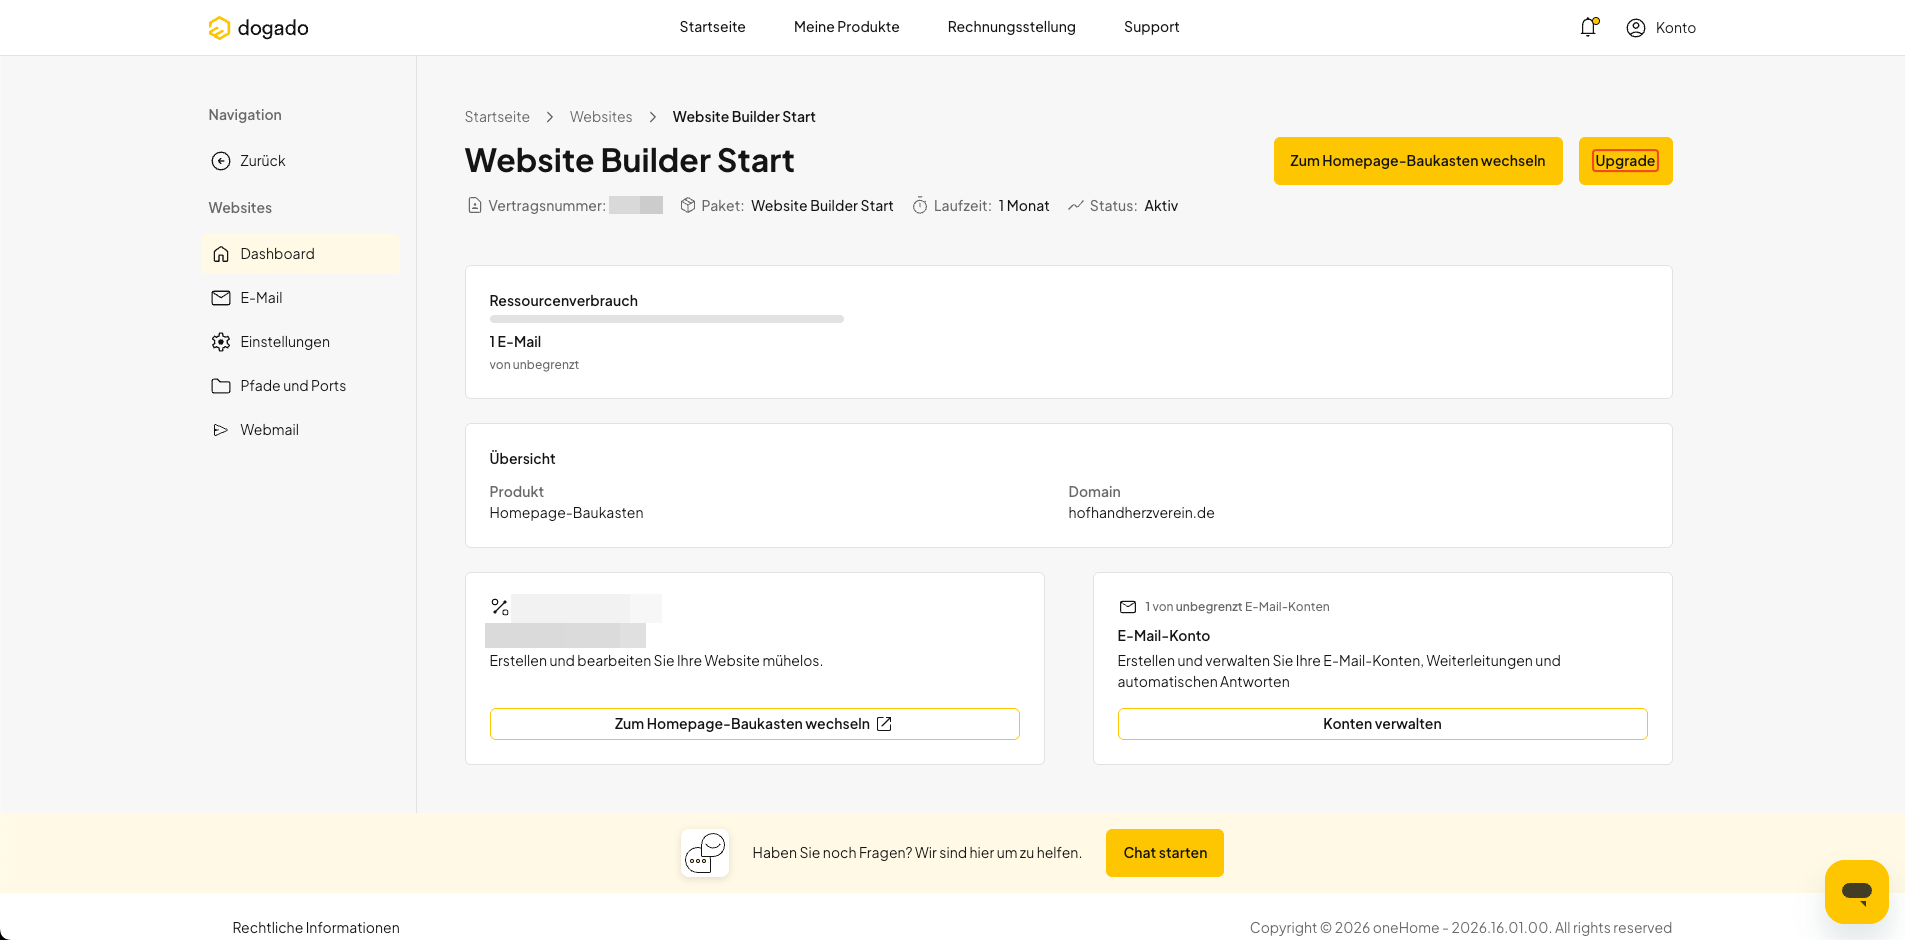Start a chat with Chat starten
Image resolution: width=1905 pixels, height=940 pixels.
(1165, 853)
